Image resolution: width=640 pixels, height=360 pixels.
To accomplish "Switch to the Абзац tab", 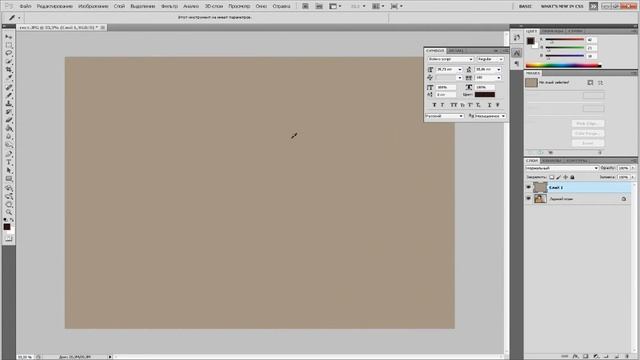I will click(456, 51).
